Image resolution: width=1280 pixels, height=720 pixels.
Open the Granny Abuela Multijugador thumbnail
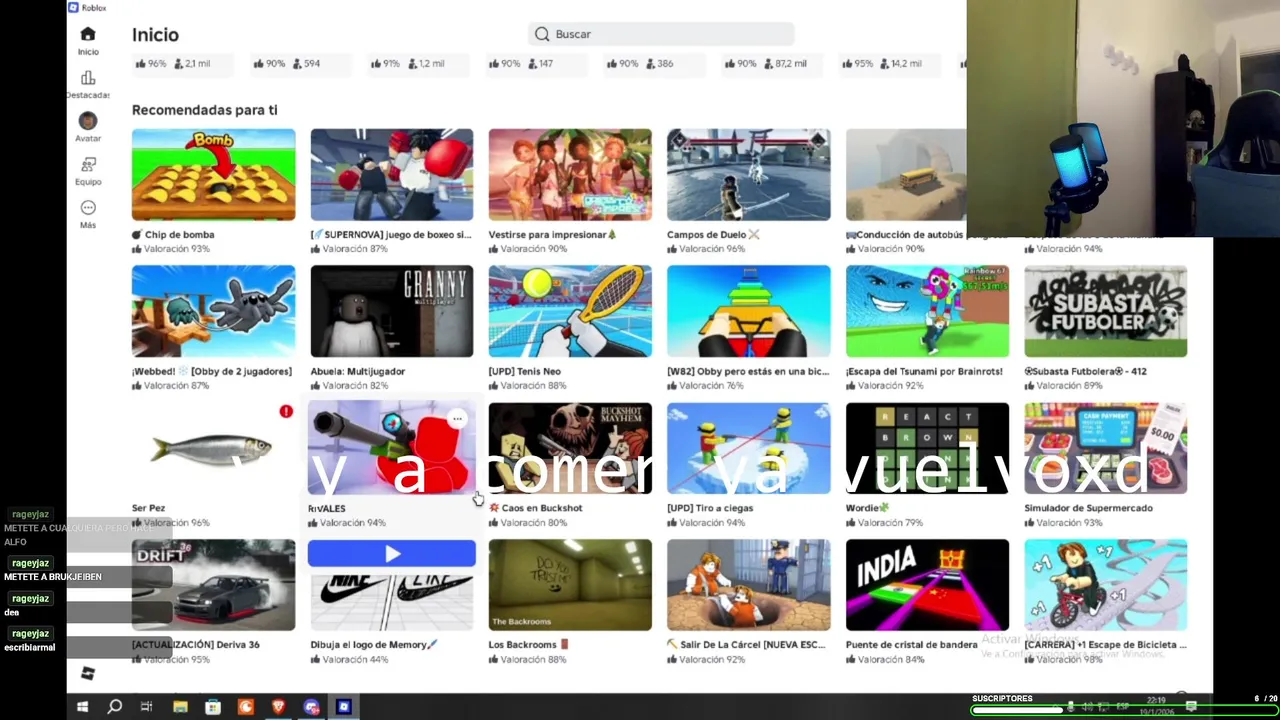pyautogui.click(x=392, y=311)
